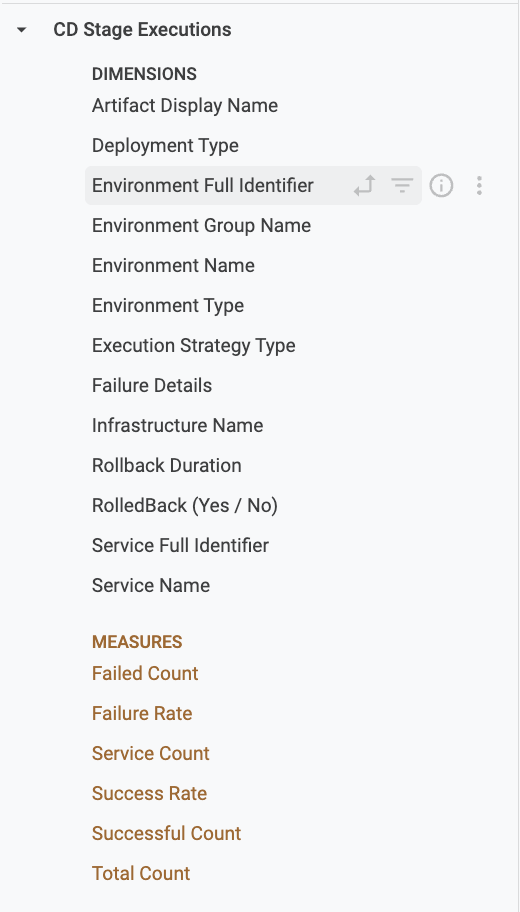
Task: Click the CD Stage Executions heading
Action: pyautogui.click(x=143, y=30)
